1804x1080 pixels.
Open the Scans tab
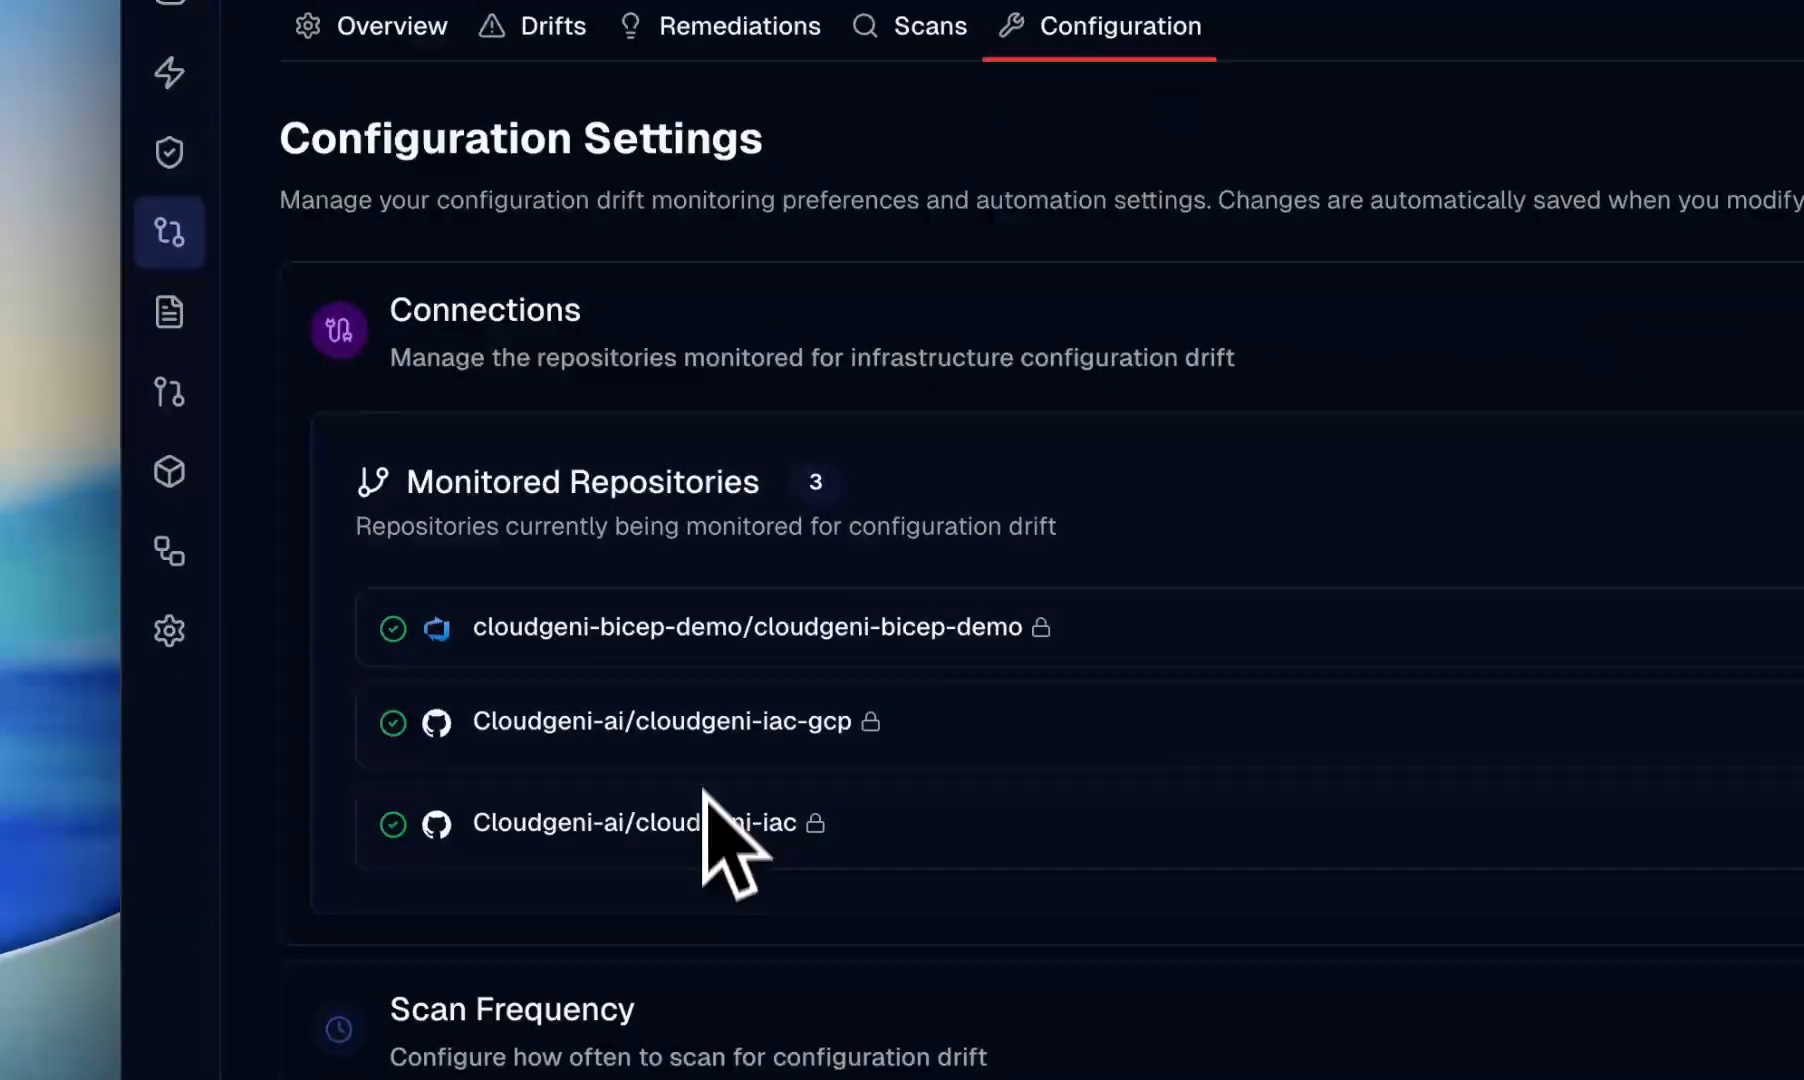pyautogui.click(x=909, y=26)
